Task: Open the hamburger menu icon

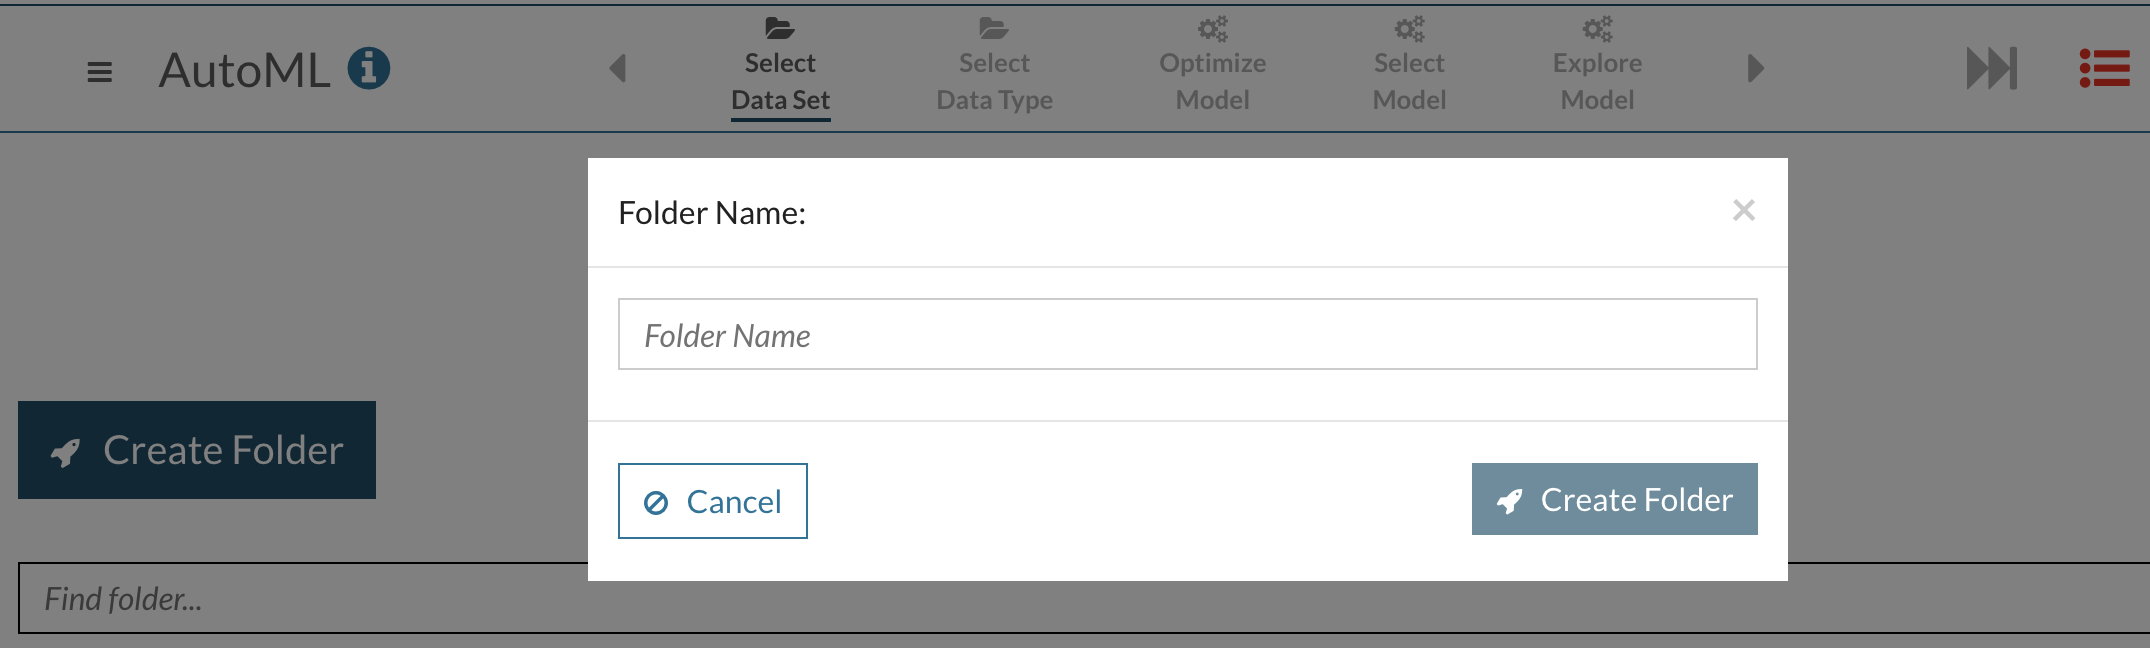Action: (x=99, y=72)
